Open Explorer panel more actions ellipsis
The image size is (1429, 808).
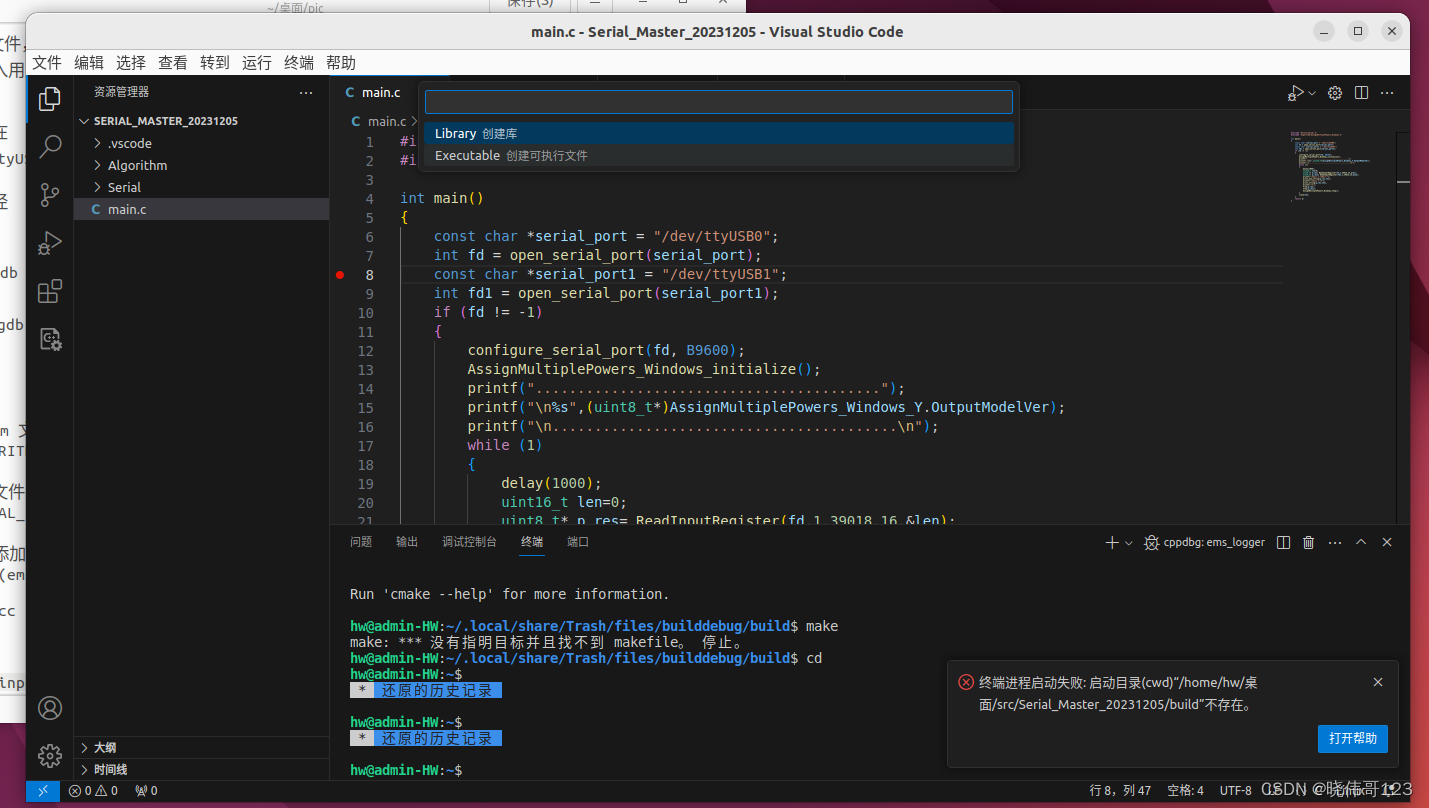[x=306, y=92]
